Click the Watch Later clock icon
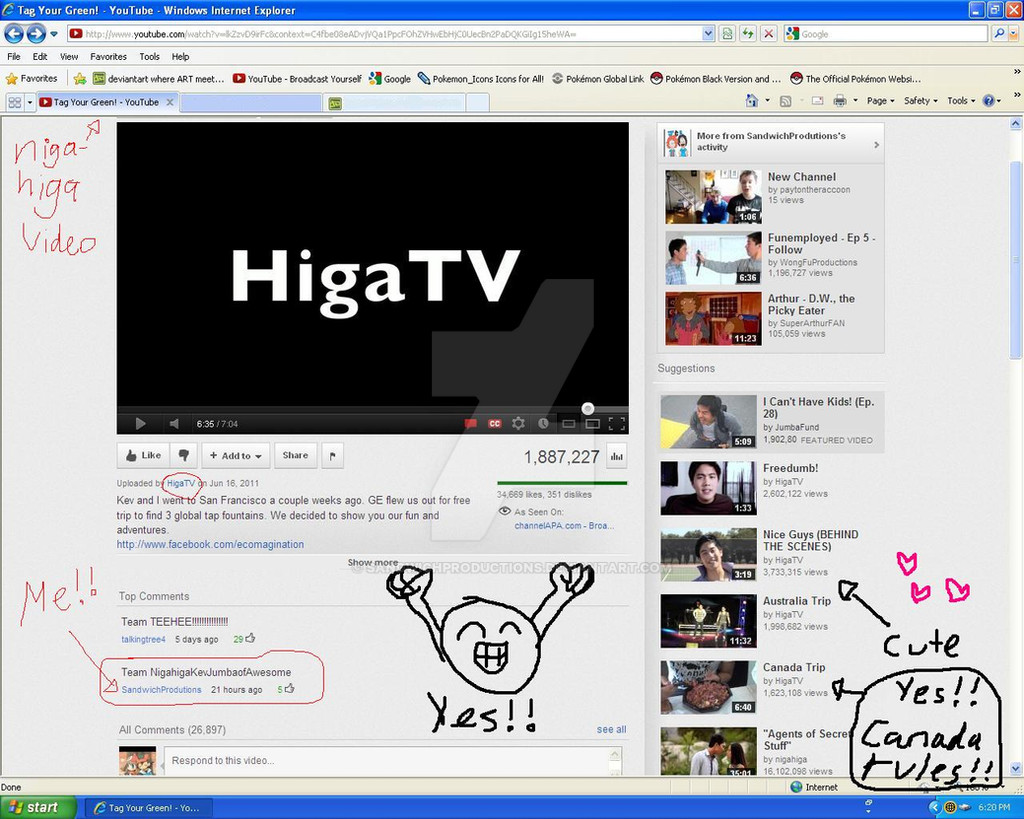Viewport: 1024px width, 819px height. [543, 424]
